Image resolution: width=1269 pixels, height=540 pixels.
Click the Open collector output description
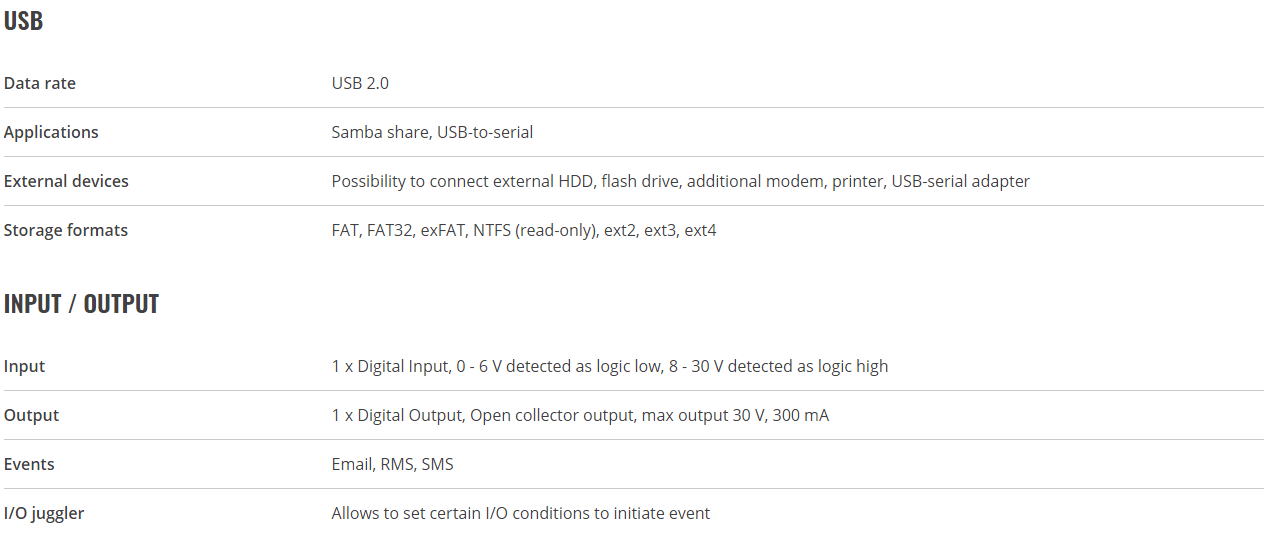580,415
